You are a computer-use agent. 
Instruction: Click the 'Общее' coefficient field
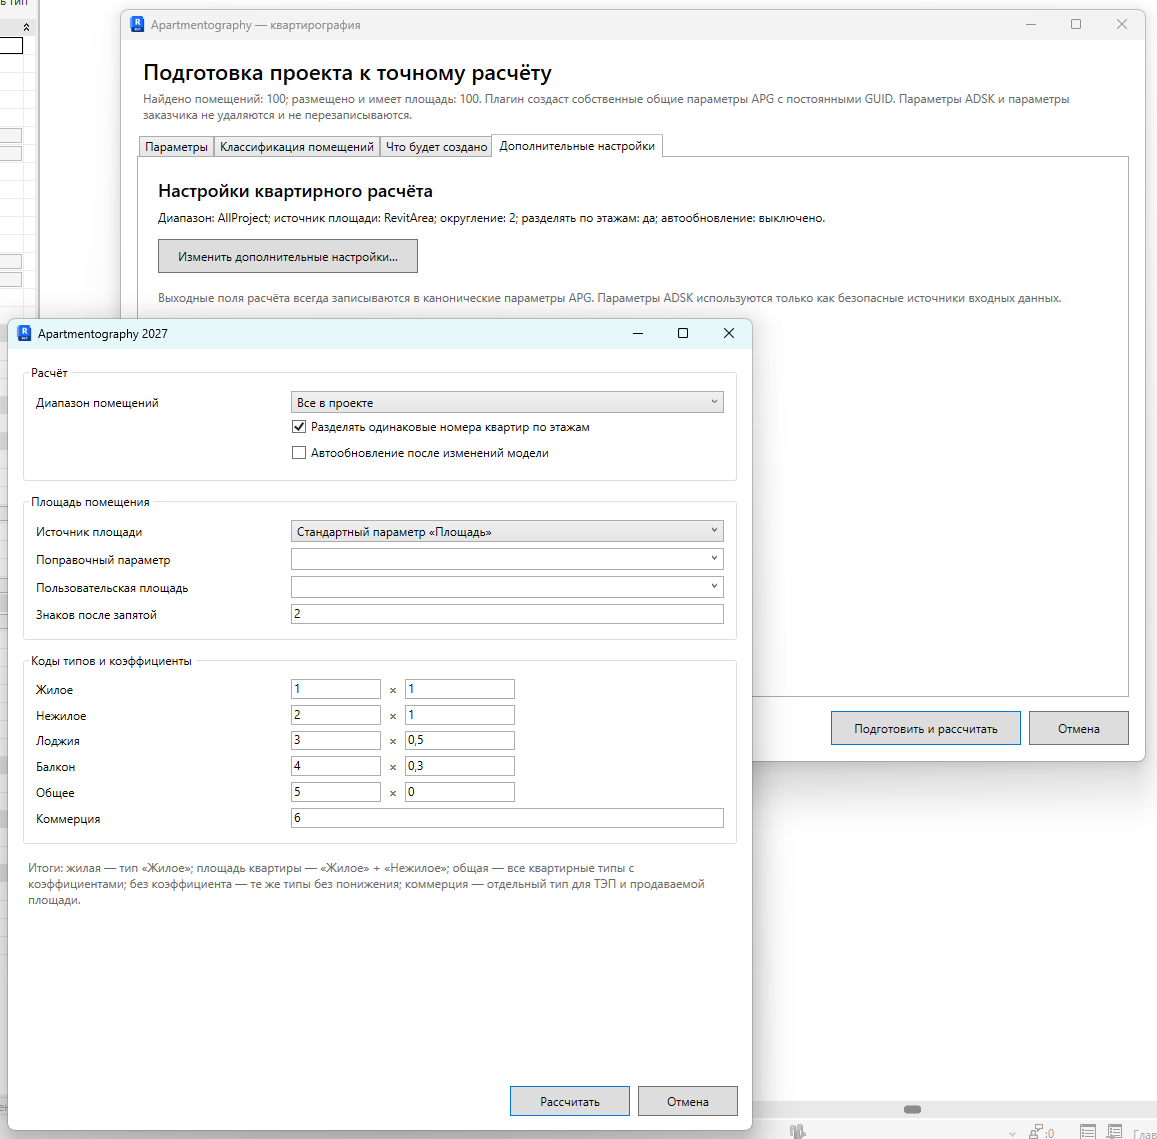pyautogui.click(x=460, y=792)
